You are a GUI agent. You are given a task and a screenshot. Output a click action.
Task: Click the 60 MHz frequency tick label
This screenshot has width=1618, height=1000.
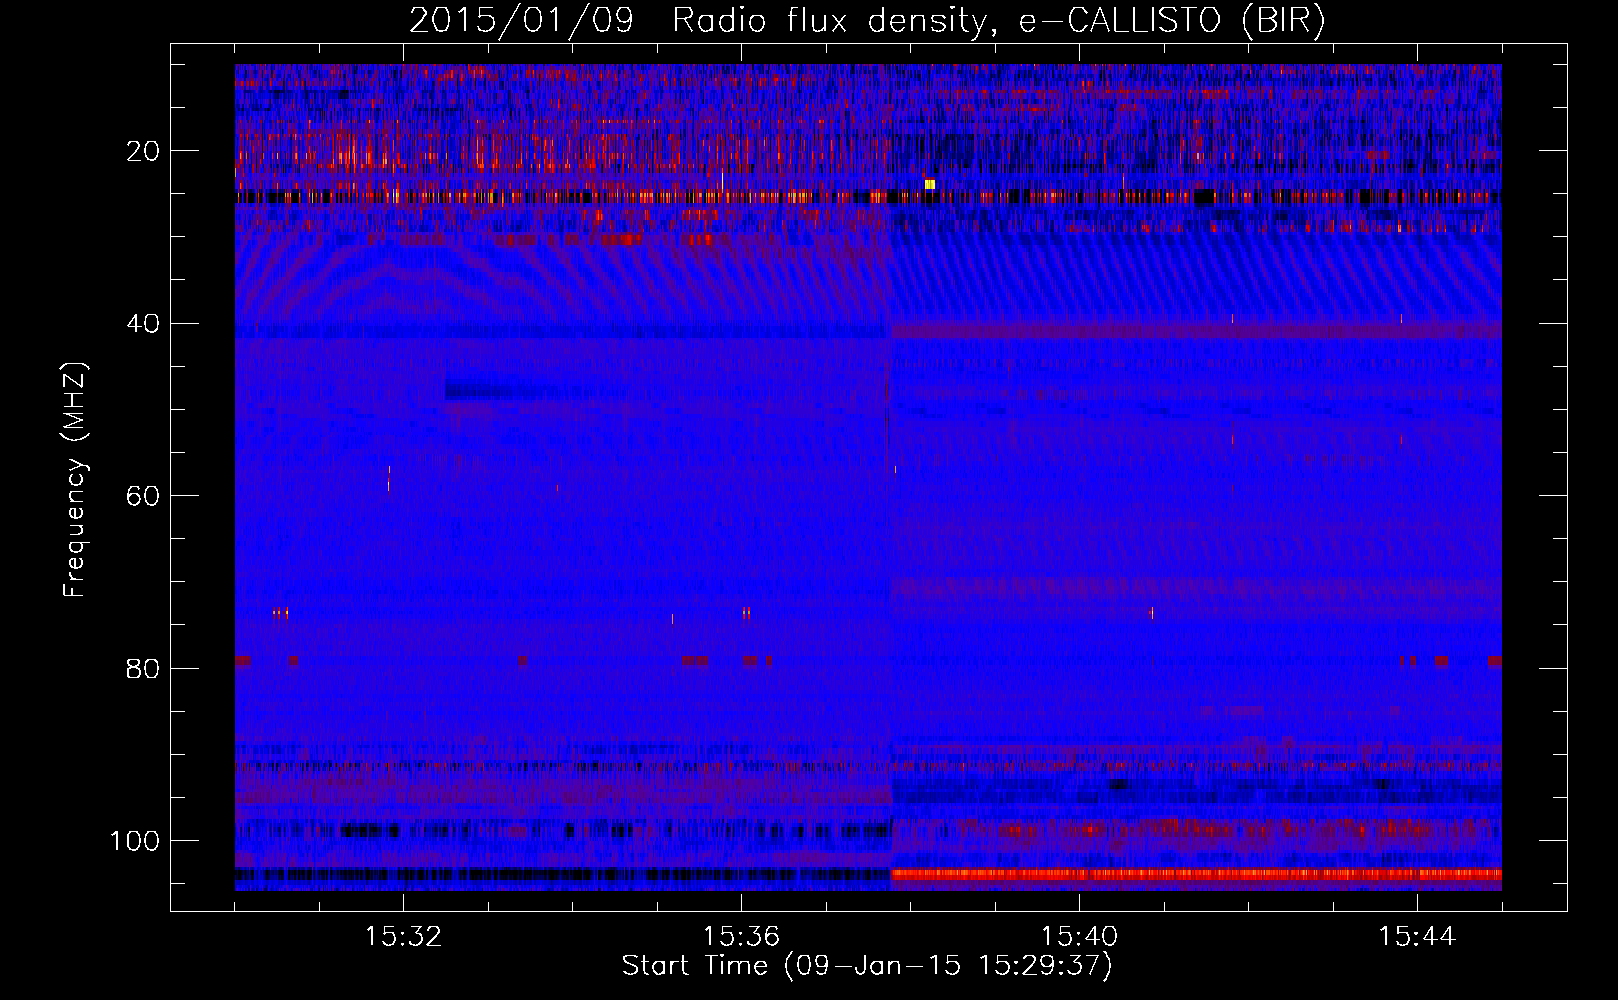pos(143,496)
